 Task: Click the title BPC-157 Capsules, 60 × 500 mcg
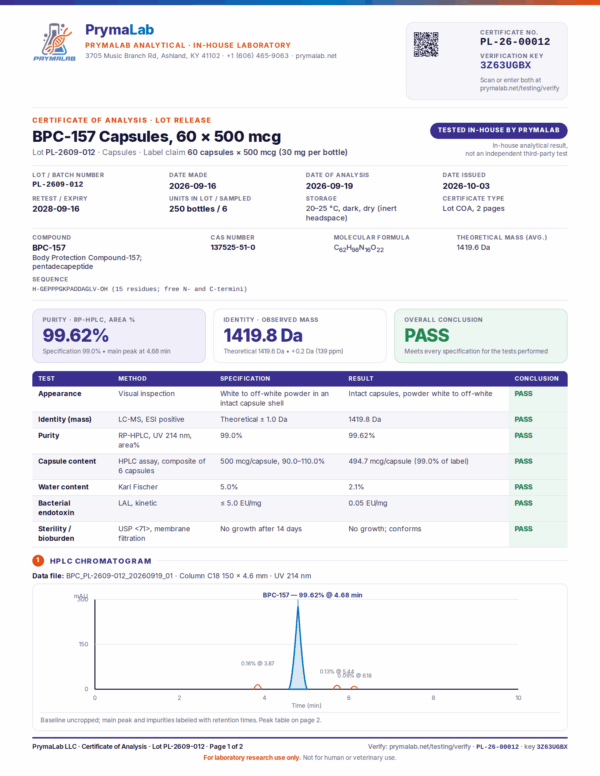(x=156, y=136)
